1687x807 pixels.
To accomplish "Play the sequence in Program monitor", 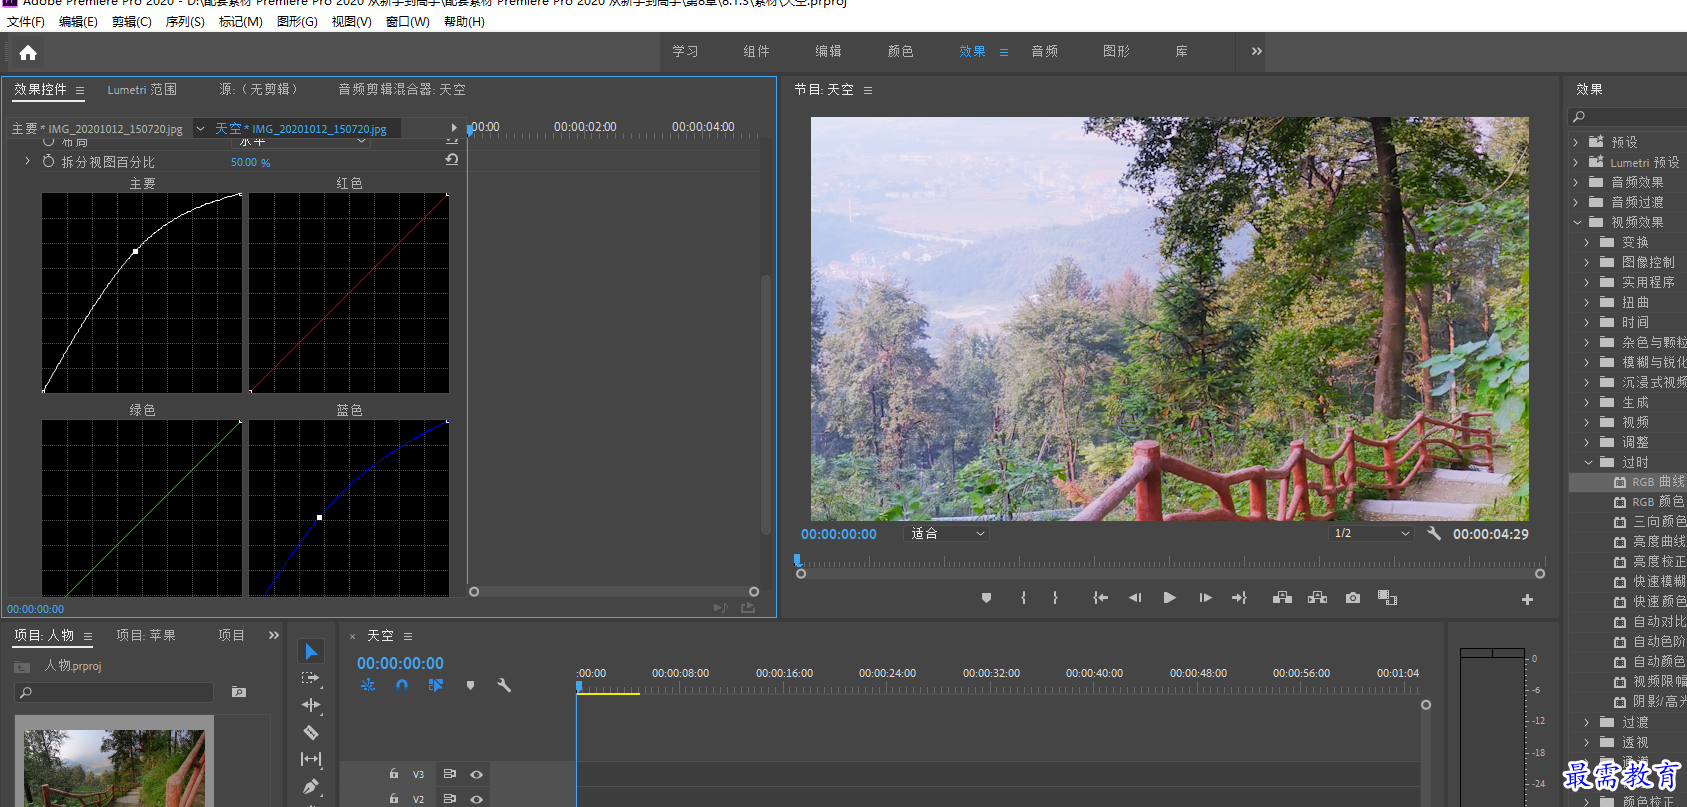I will point(1169,598).
